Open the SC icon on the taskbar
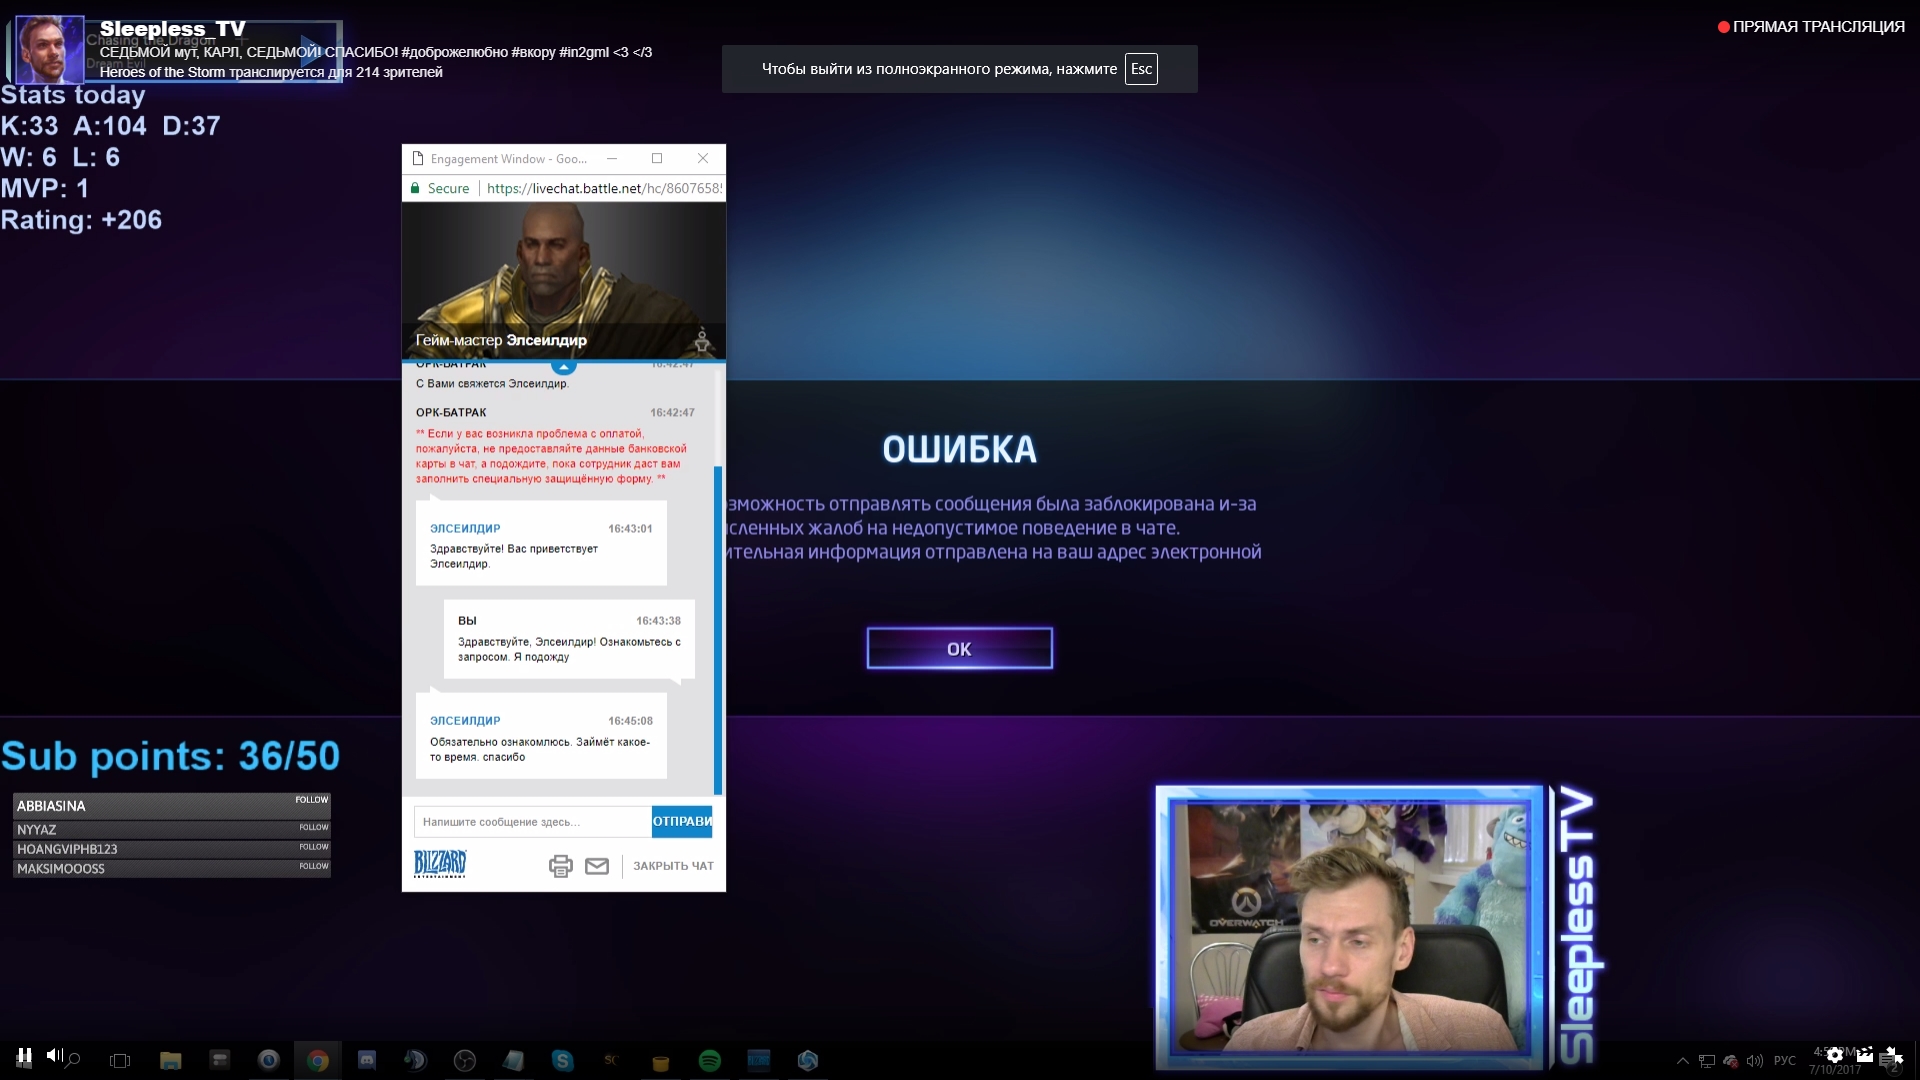The width and height of the screenshot is (1920, 1080). [612, 1060]
